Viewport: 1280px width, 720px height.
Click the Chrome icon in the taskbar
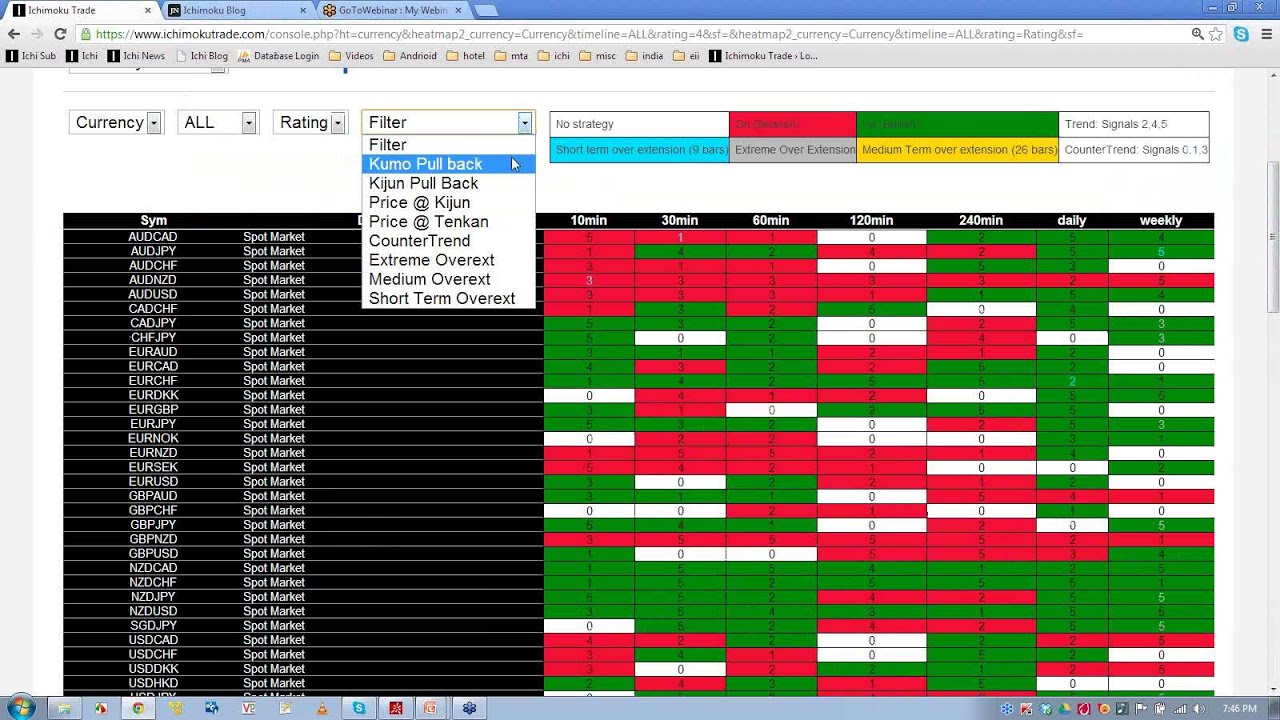coord(138,708)
